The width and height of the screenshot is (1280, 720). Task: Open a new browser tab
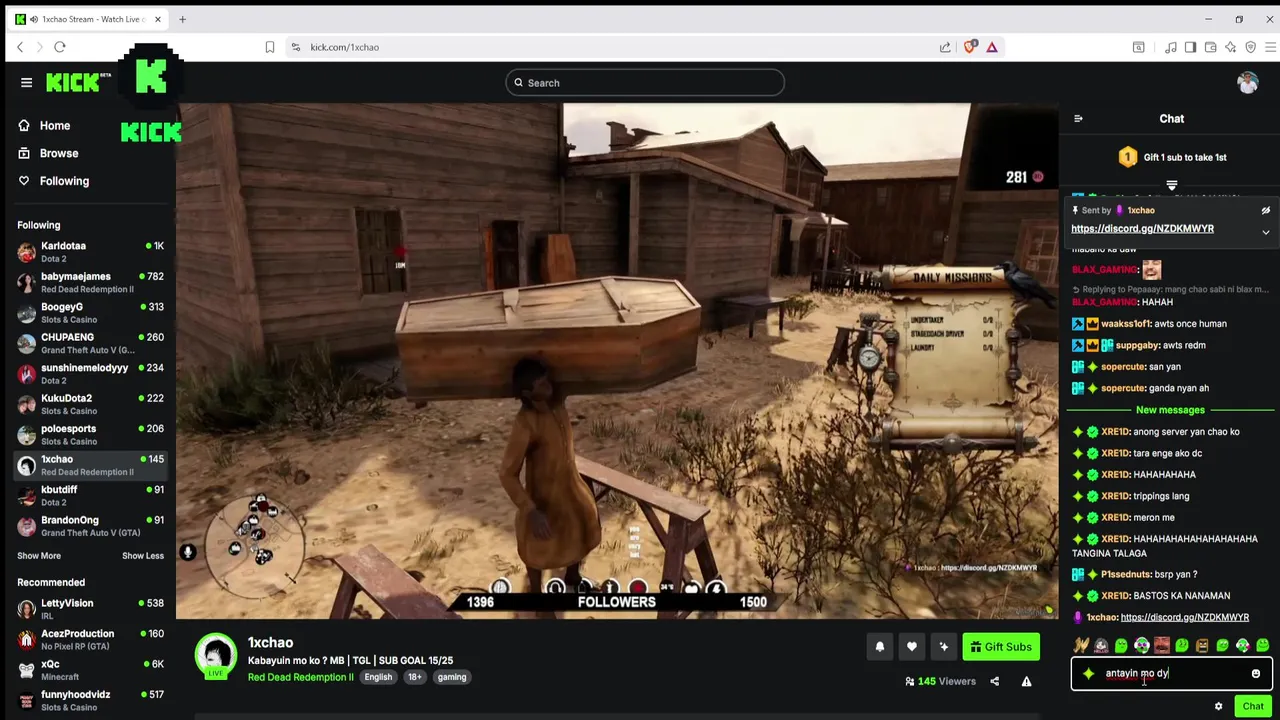182,19
